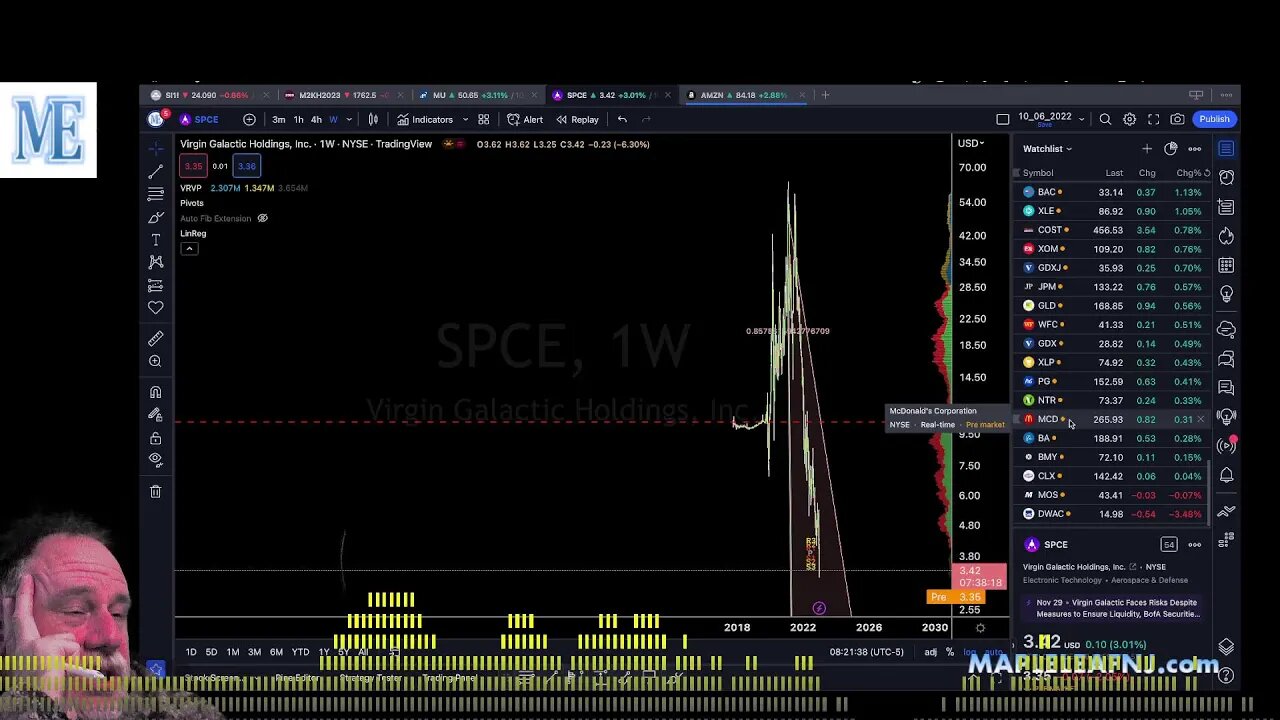Open the Fibonacci/Gann tools group
The height and width of the screenshot is (720, 1280).
(x=155, y=194)
